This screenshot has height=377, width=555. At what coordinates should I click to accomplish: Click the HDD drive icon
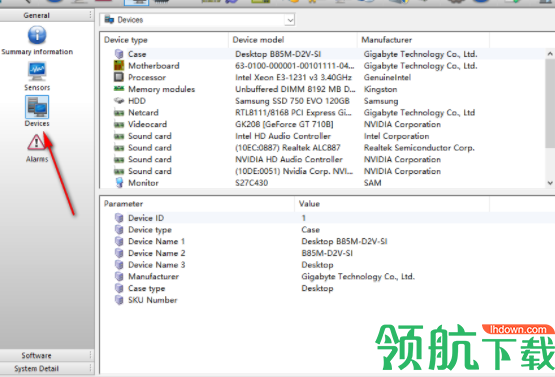[x=119, y=101]
